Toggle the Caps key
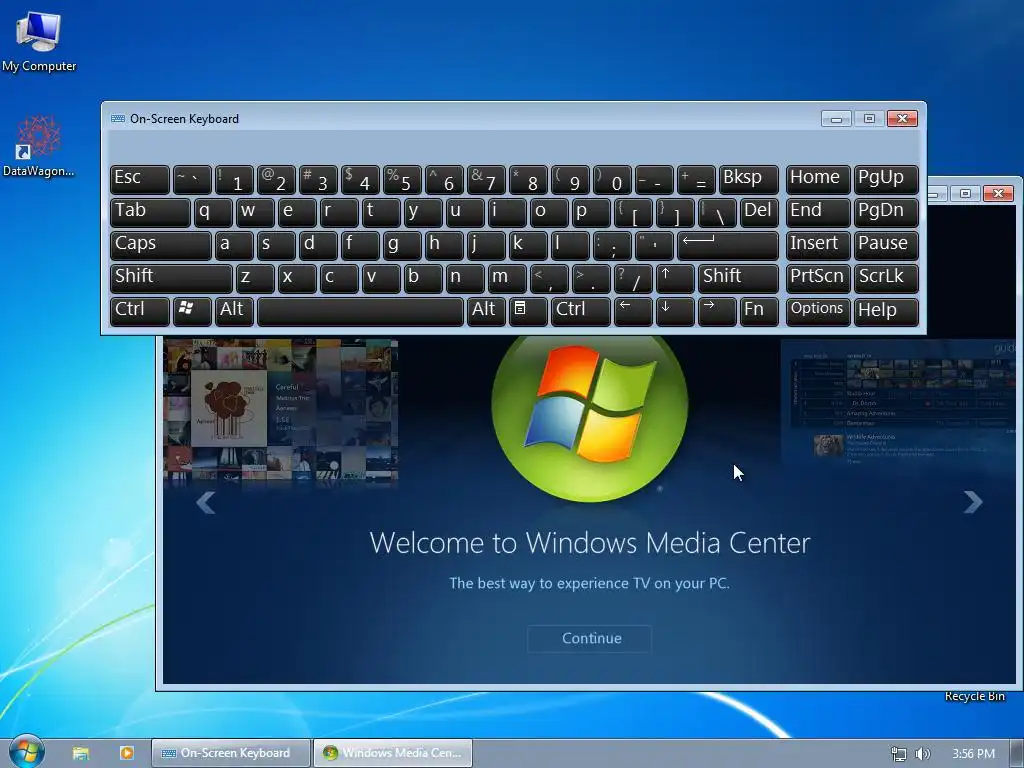Viewport: 1024px width, 768px height. point(161,246)
